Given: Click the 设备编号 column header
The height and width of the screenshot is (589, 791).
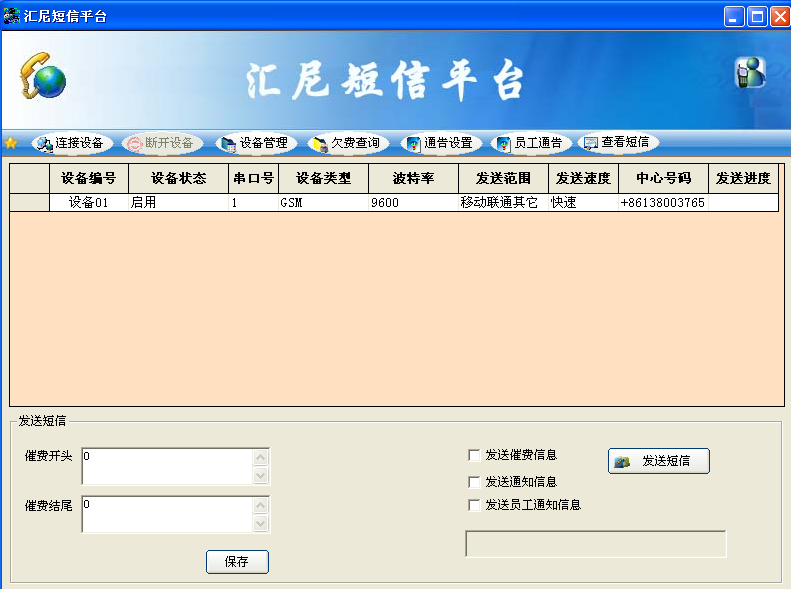Looking at the screenshot, I should (x=88, y=179).
